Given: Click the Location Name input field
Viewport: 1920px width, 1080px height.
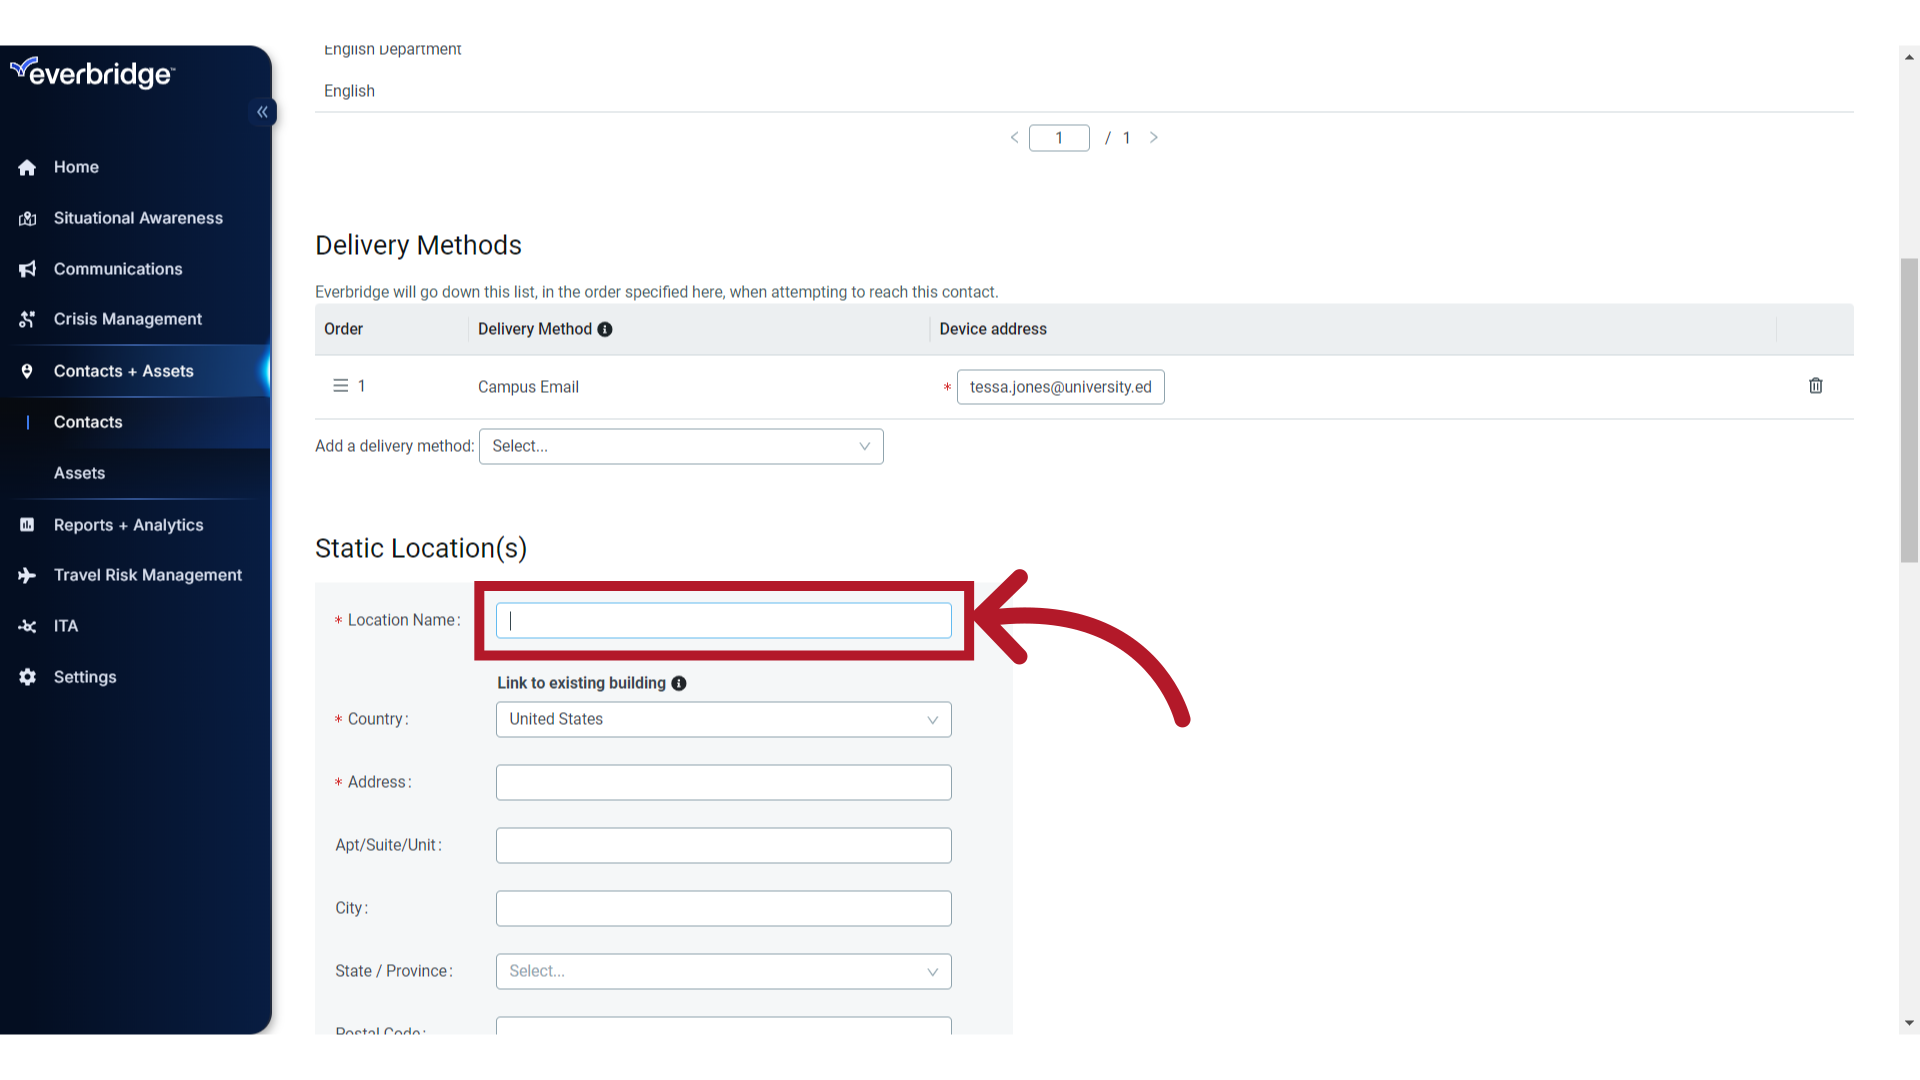Looking at the screenshot, I should (x=724, y=620).
